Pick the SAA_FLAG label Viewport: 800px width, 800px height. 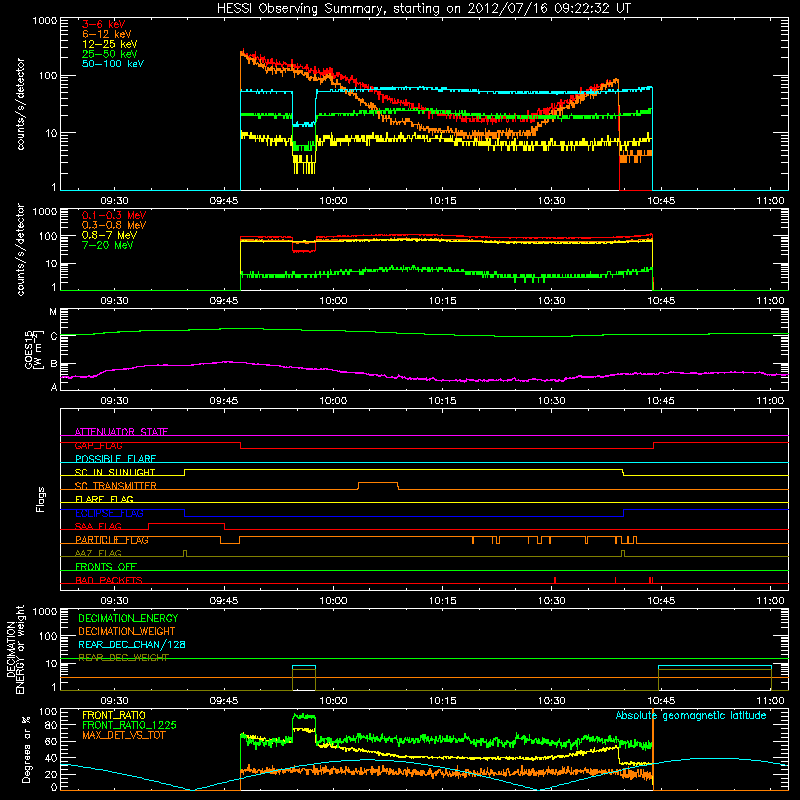click(x=98, y=526)
